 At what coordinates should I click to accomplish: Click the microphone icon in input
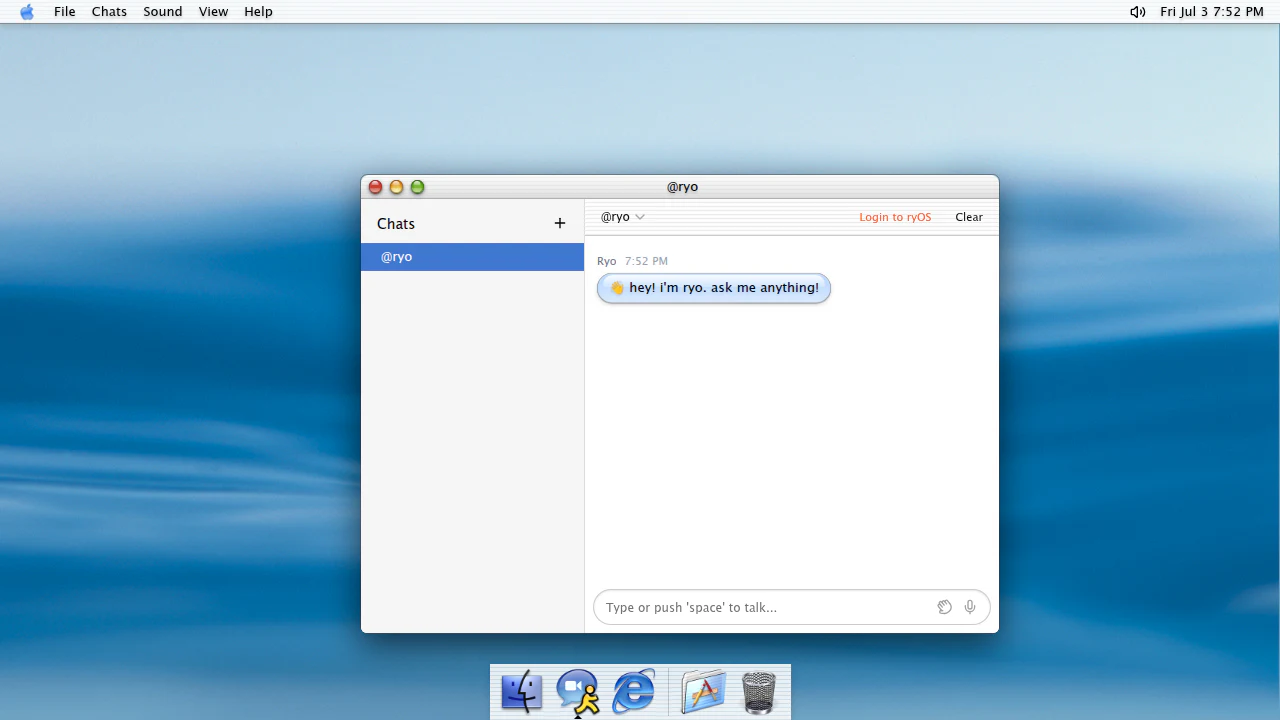tap(970, 607)
